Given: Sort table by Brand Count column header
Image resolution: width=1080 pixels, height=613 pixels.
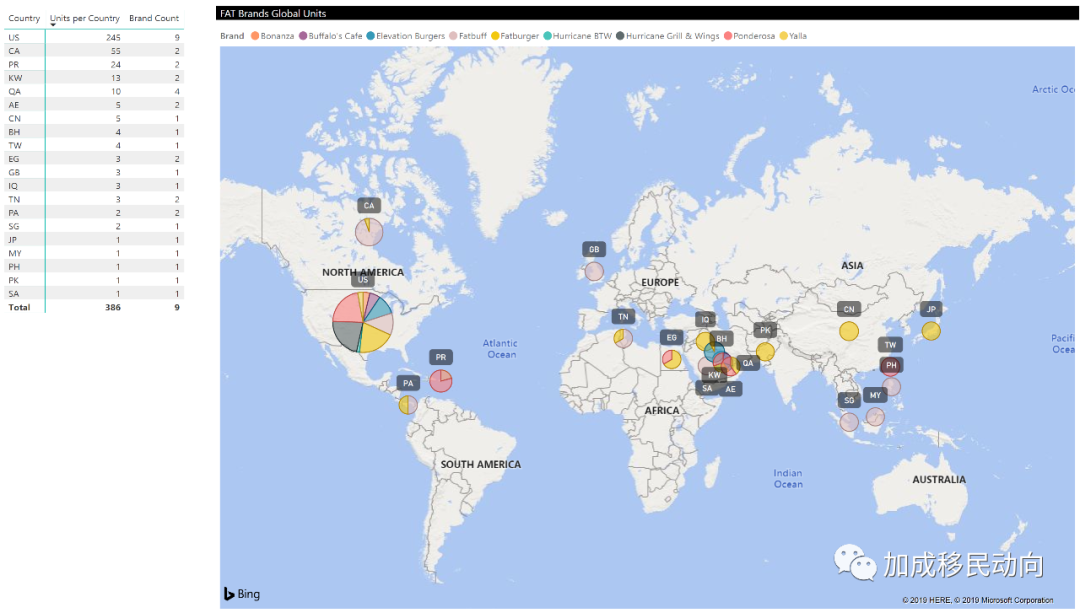Looking at the screenshot, I should pyautogui.click(x=154, y=18).
